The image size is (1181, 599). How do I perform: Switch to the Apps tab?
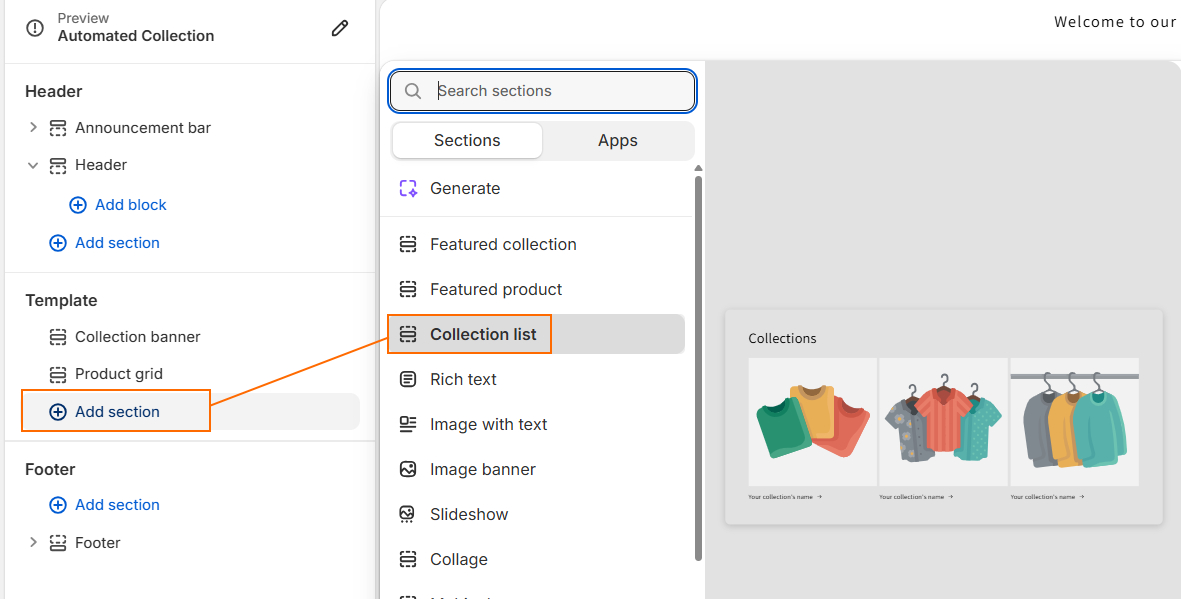pos(617,140)
